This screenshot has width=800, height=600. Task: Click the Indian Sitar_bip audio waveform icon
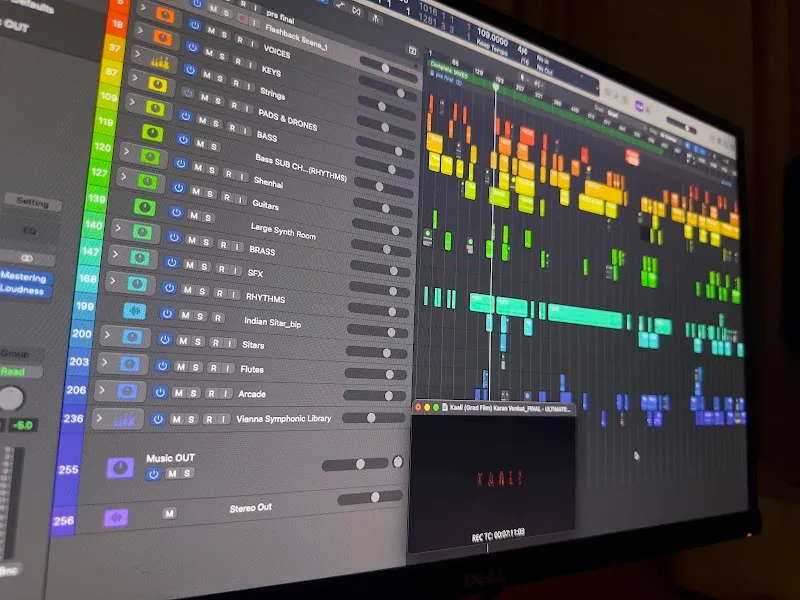pyautogui.click(x=134, y=310)
